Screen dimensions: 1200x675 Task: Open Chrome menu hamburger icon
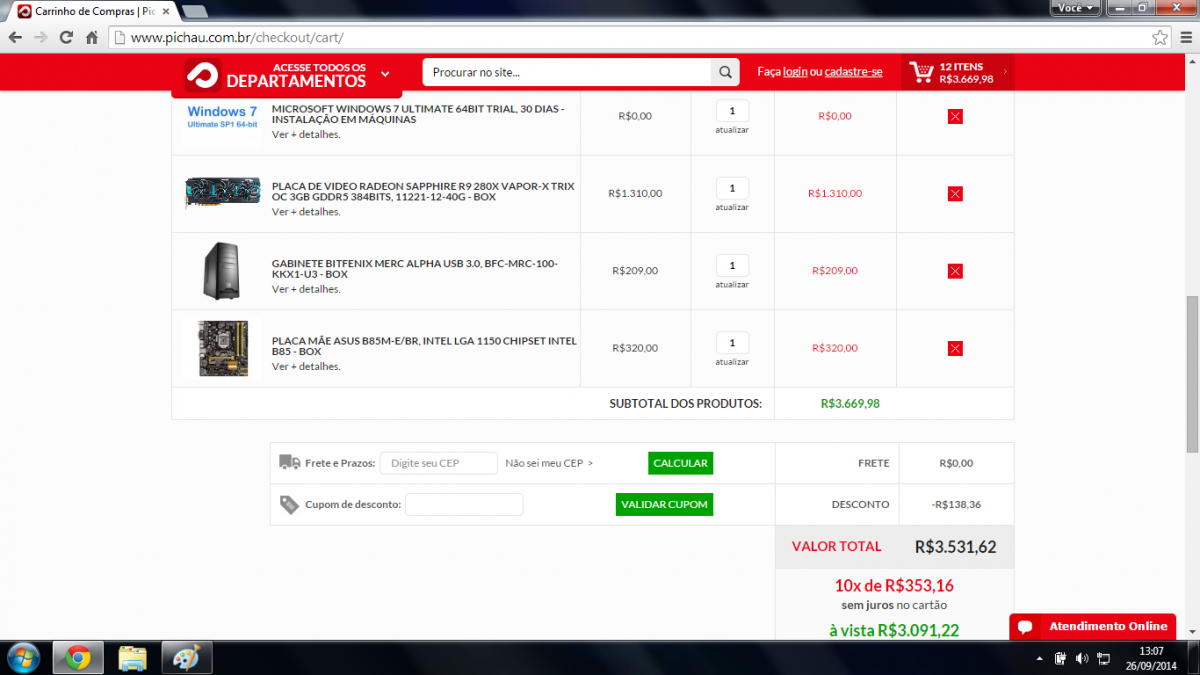[1185, 37]
